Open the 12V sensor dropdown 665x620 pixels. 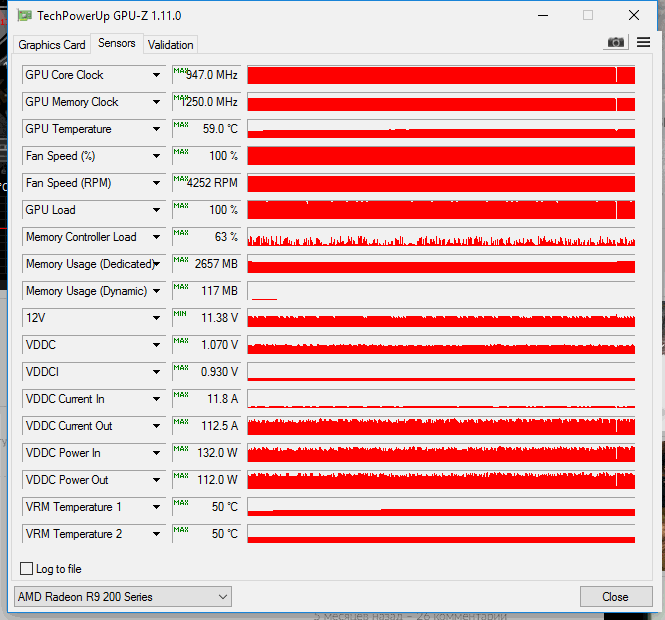click(x=156, y=318)
